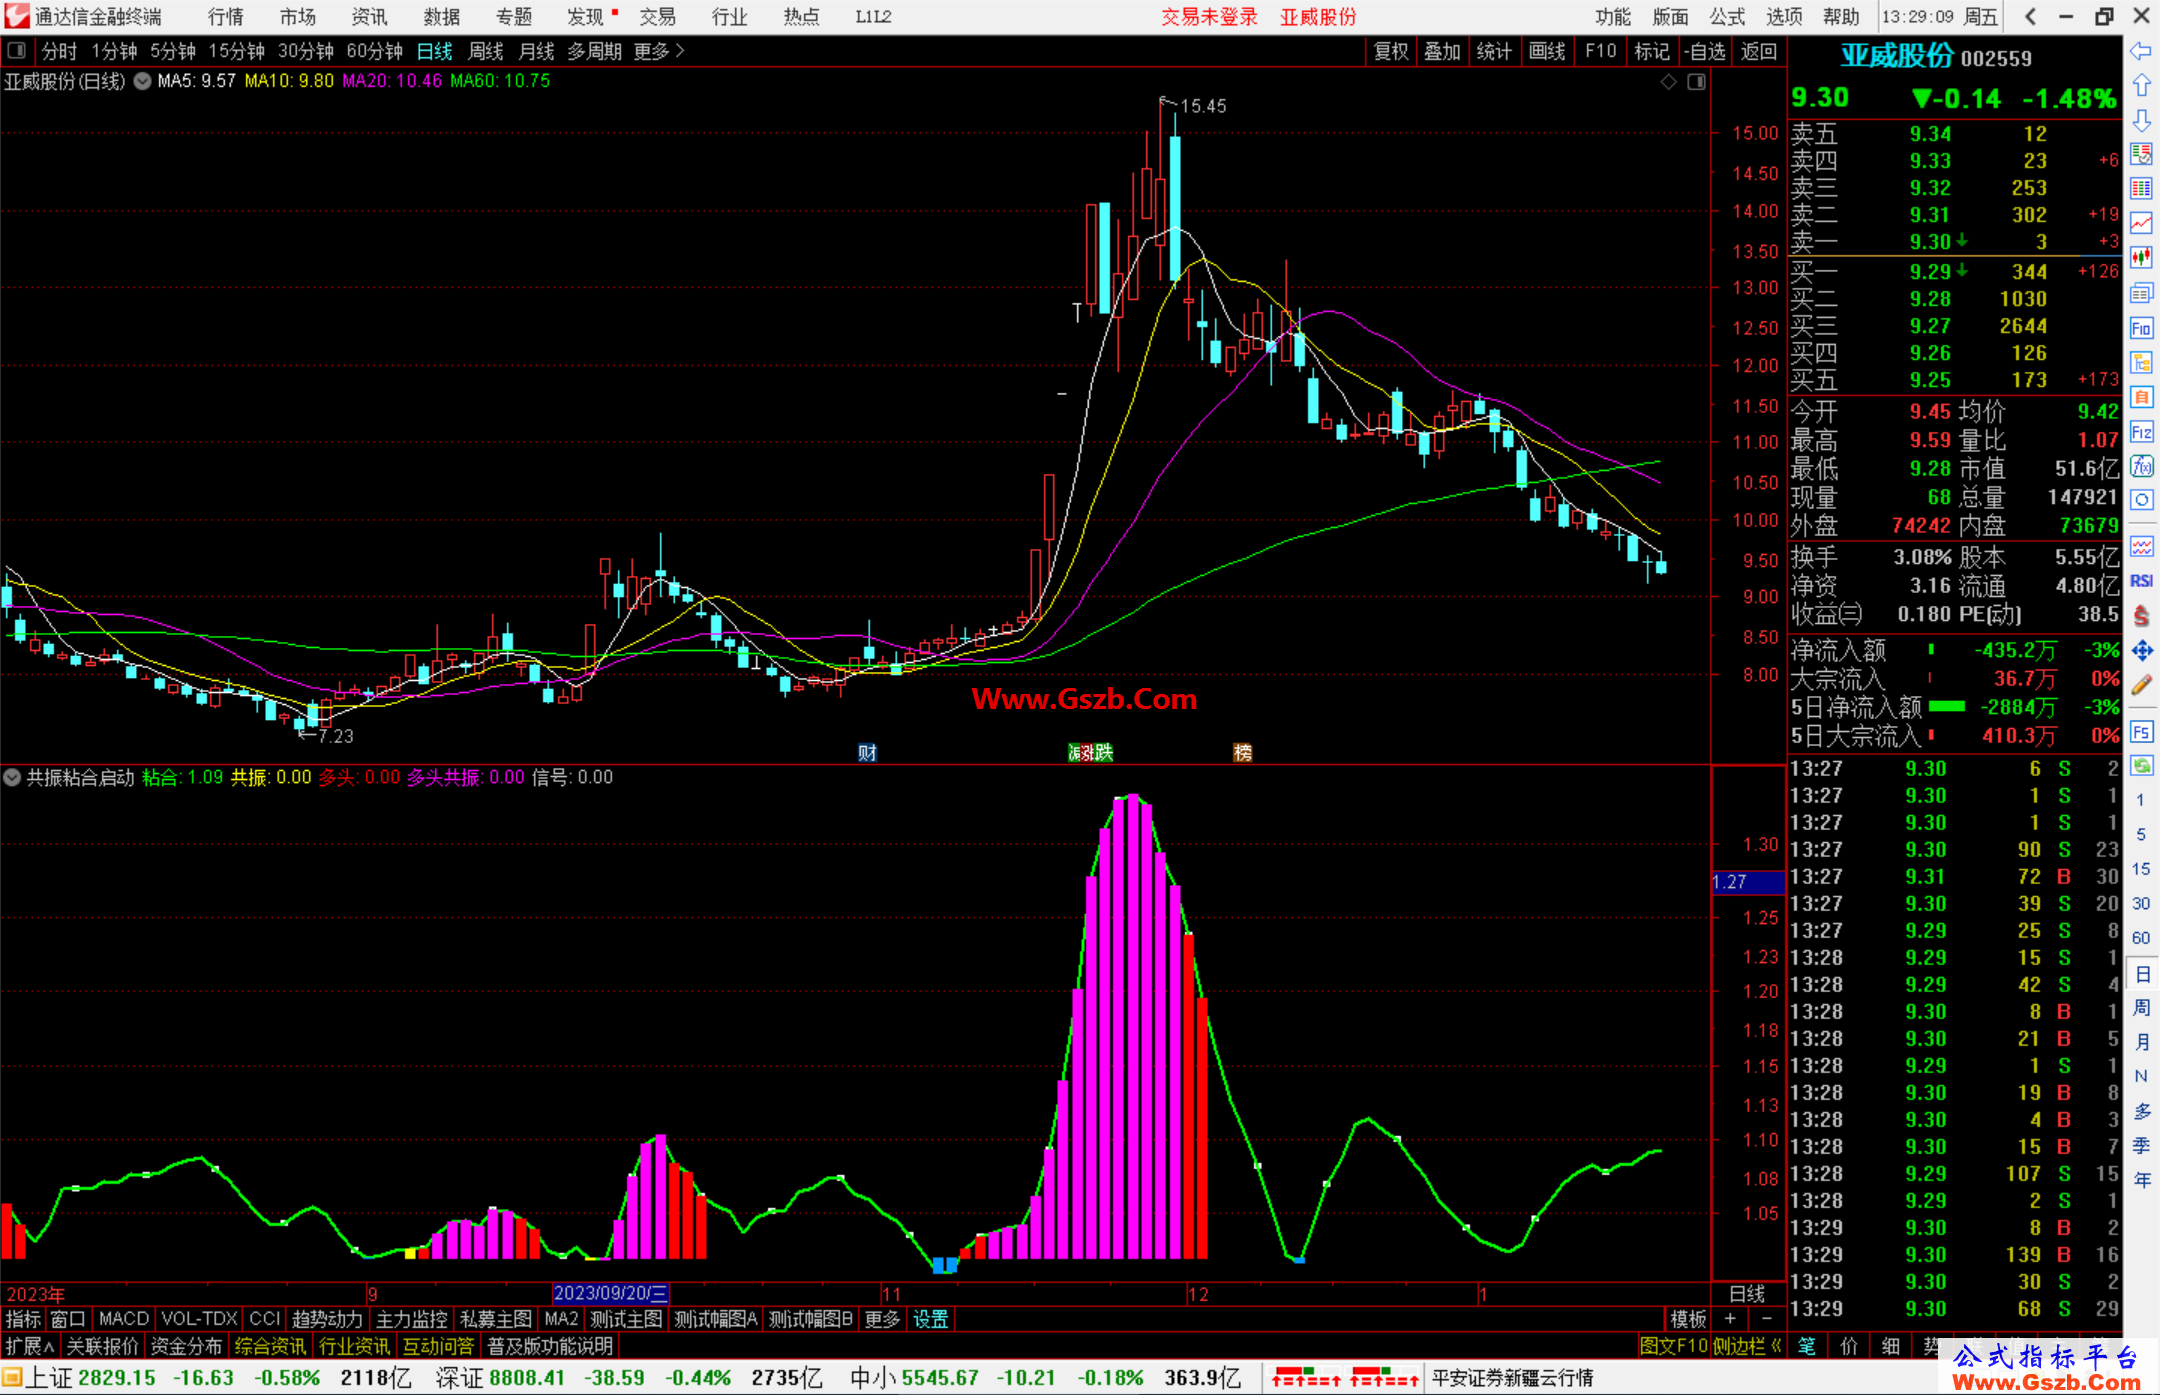The image size is (2160, 1395).
Task: Click the circle icon in right sidebar
Action: click(2141, 500)
